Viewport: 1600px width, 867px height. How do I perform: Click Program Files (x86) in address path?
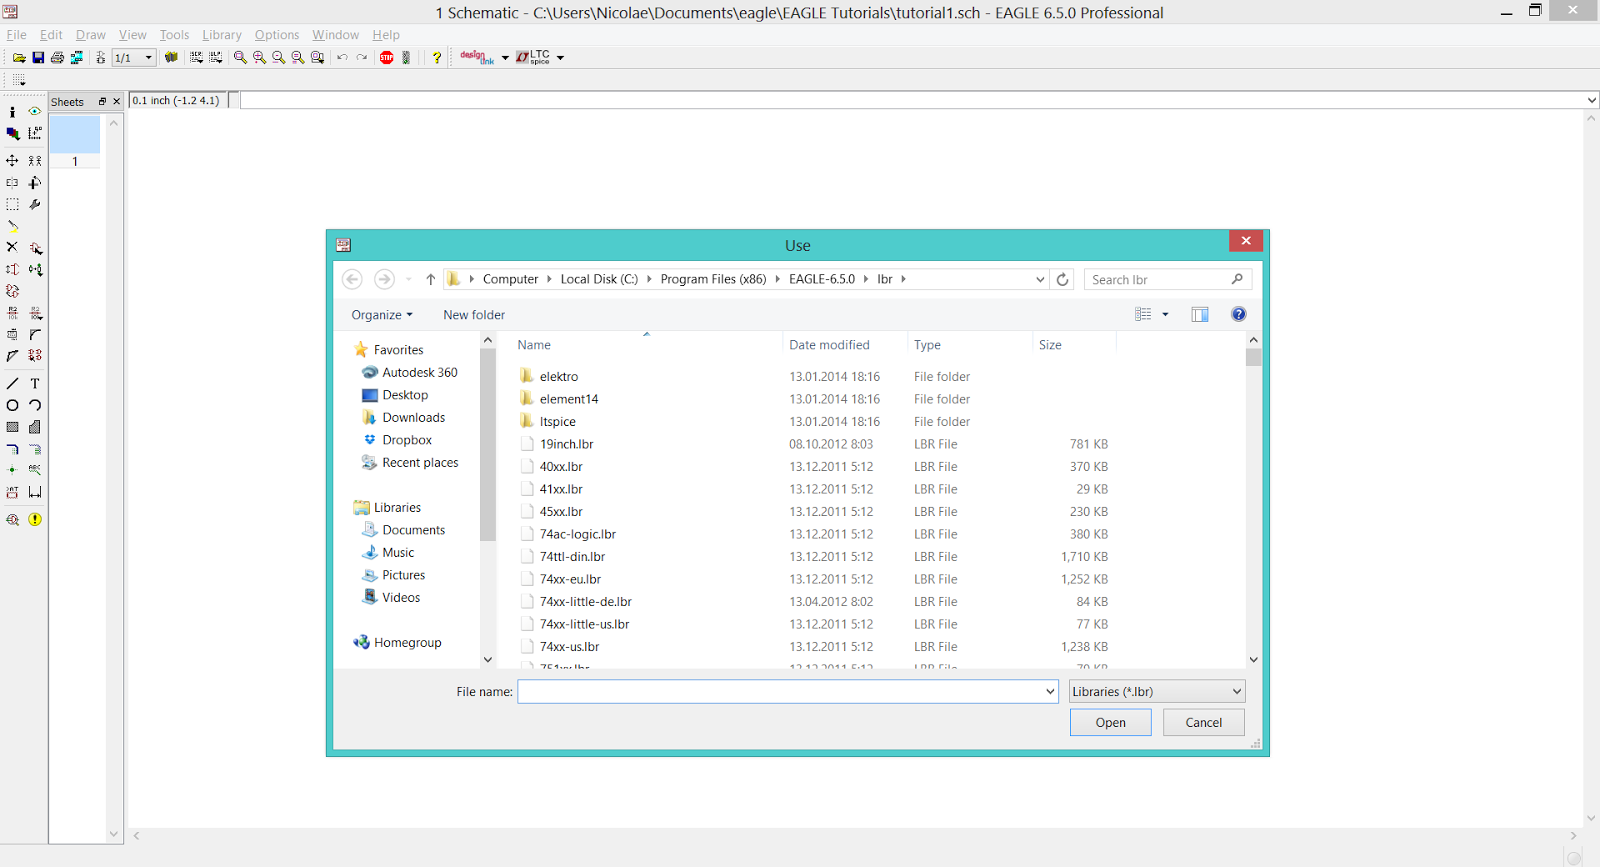pos(713,280)
